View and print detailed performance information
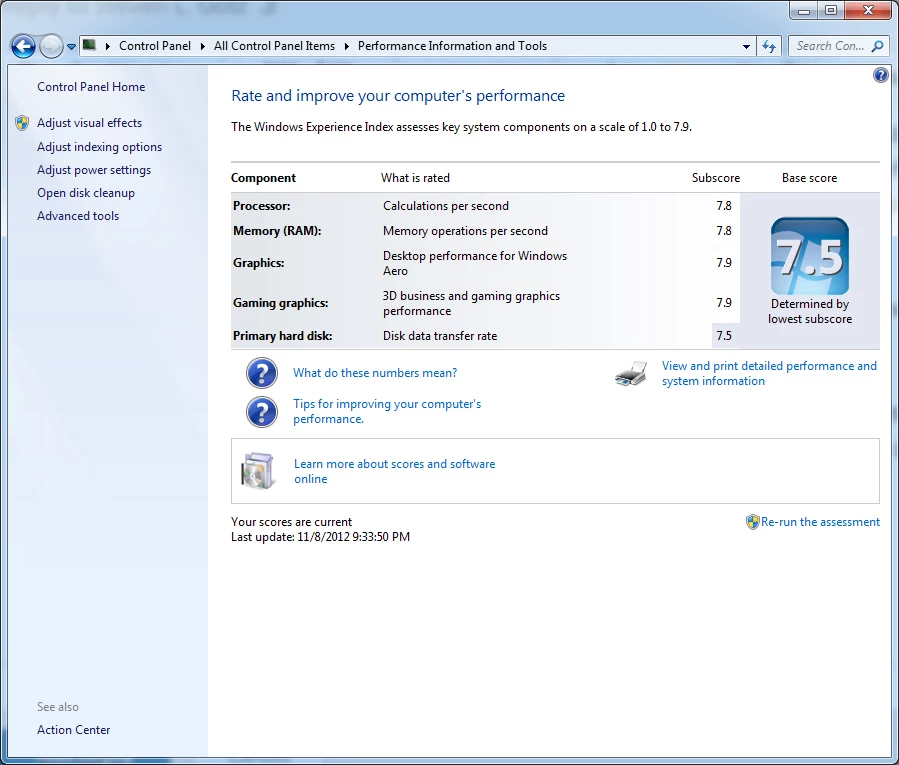 (769, 373)
